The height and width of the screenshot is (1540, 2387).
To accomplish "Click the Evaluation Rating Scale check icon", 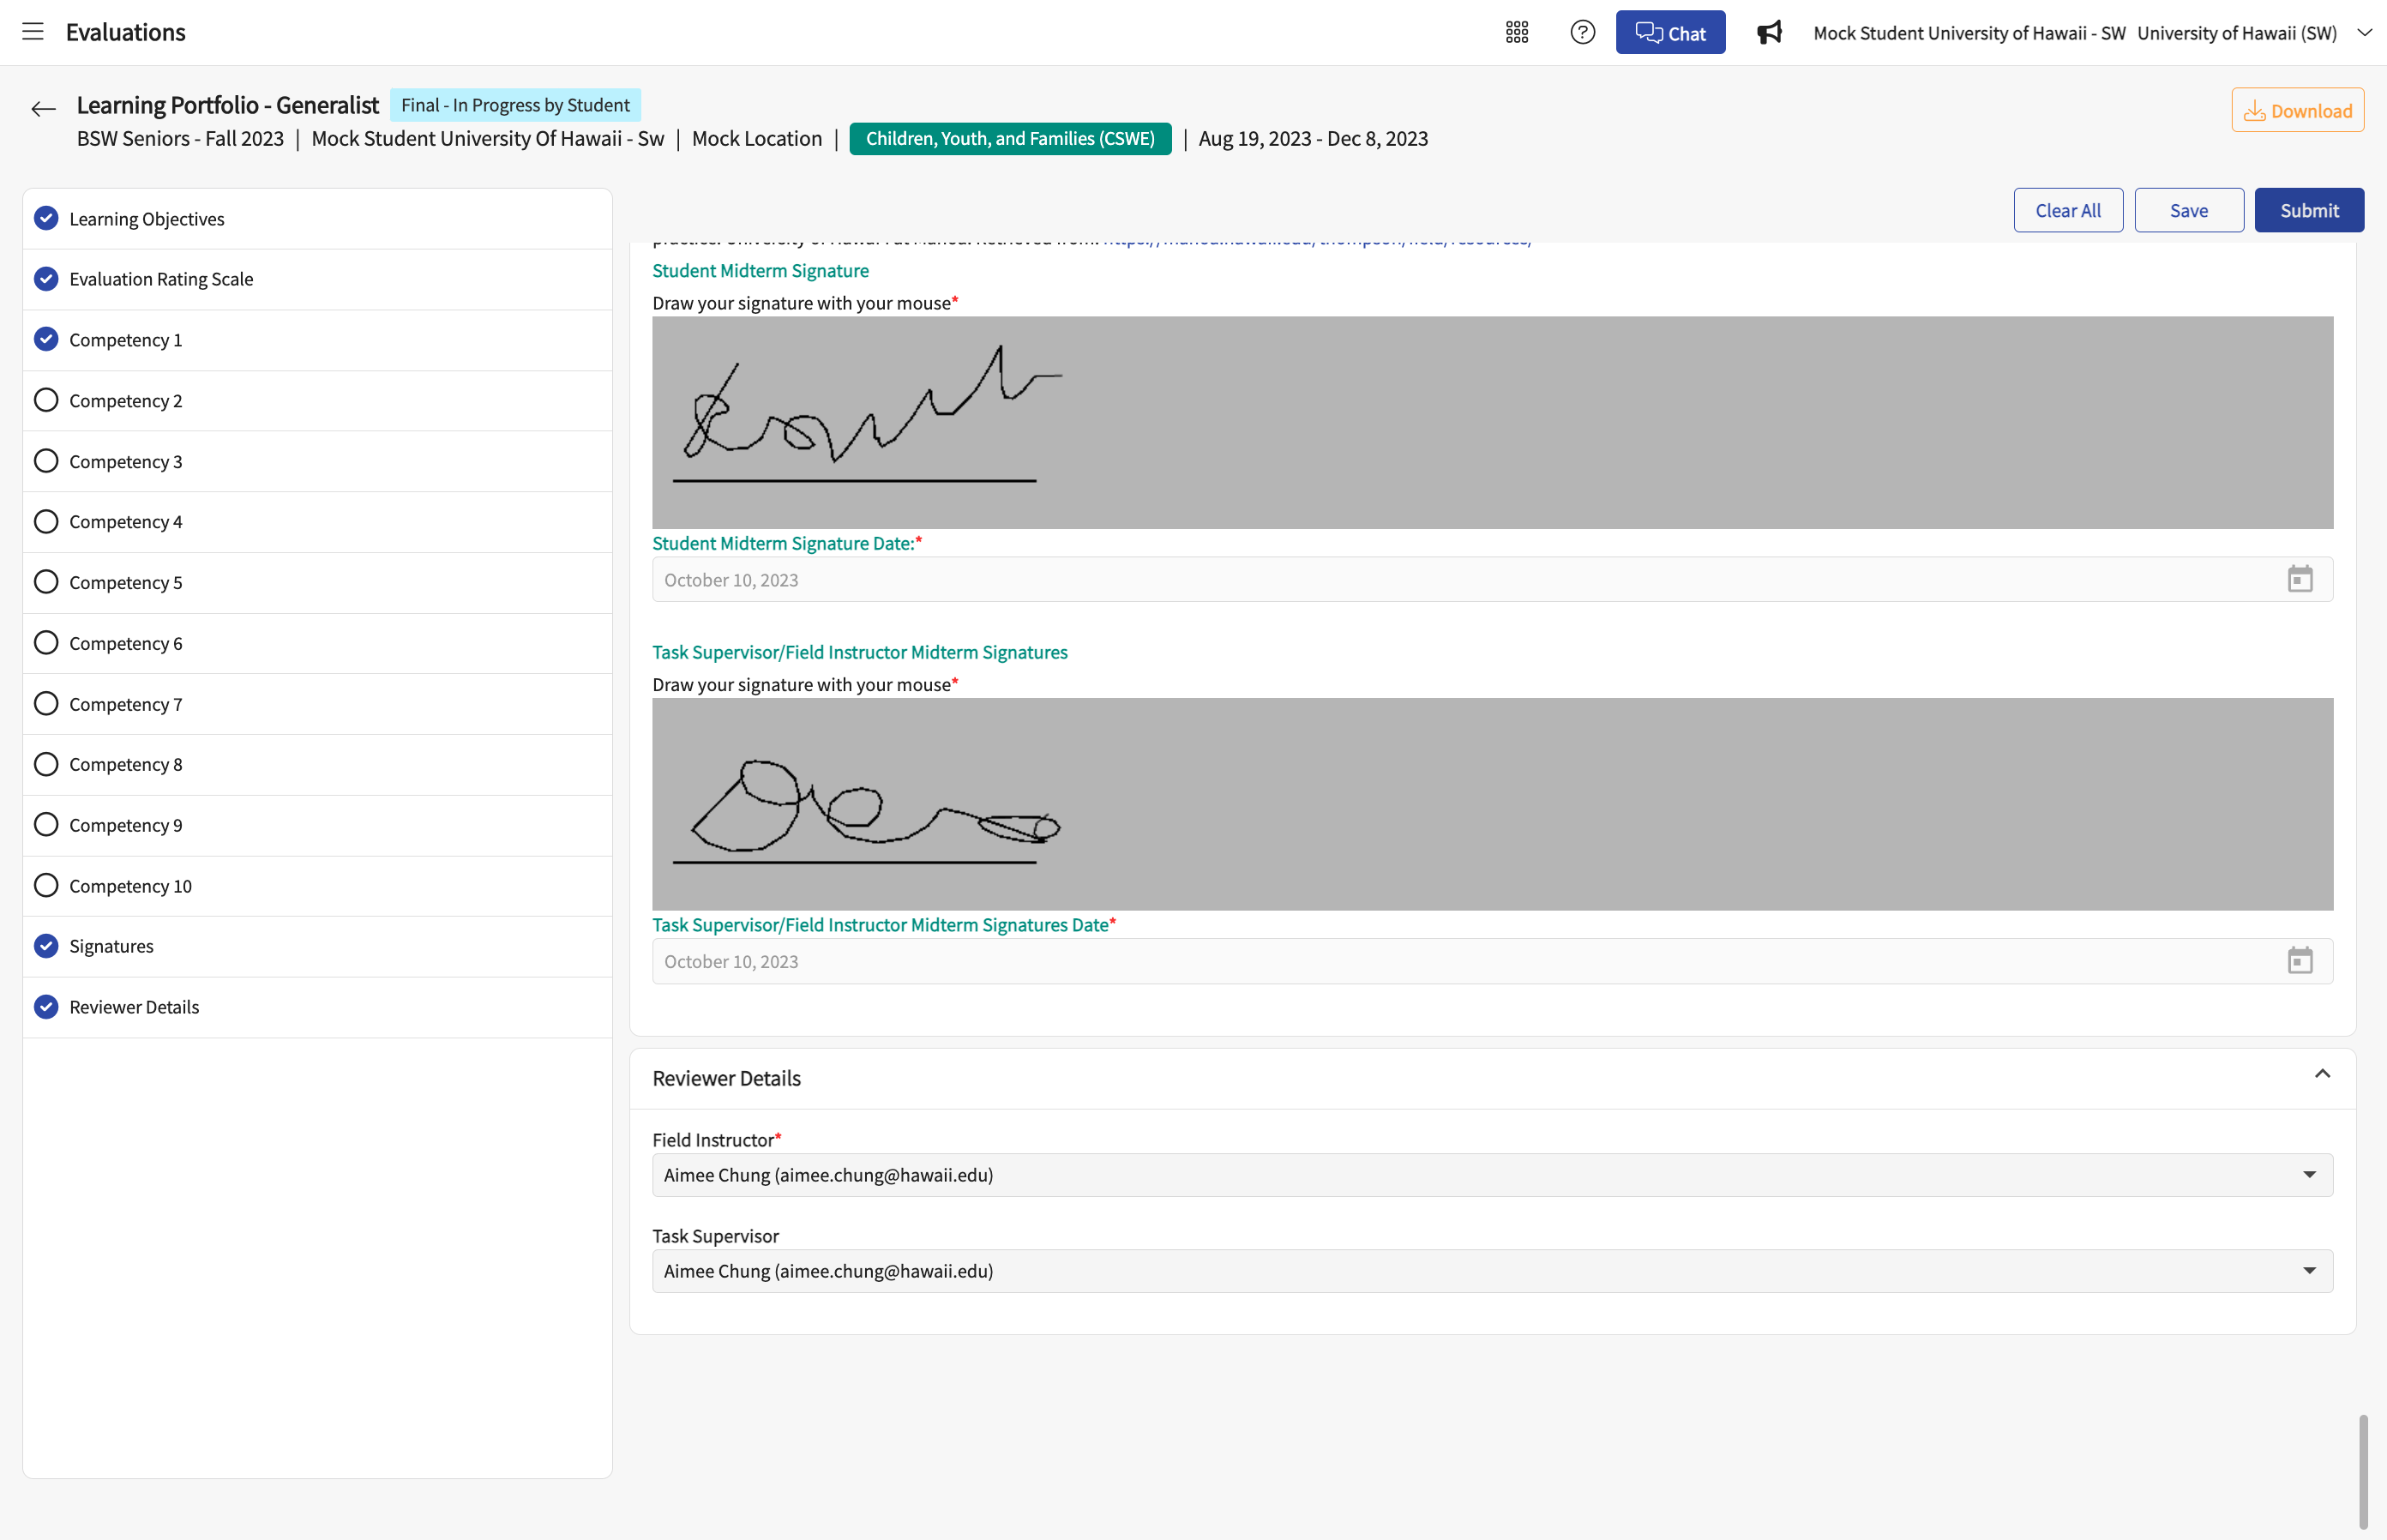I will pyautogui.click(x=46, y=279).
